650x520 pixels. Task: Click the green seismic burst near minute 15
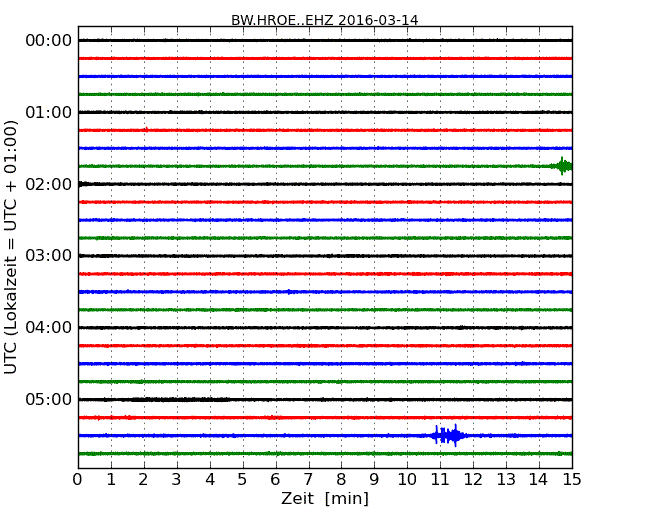coord(562,166)
